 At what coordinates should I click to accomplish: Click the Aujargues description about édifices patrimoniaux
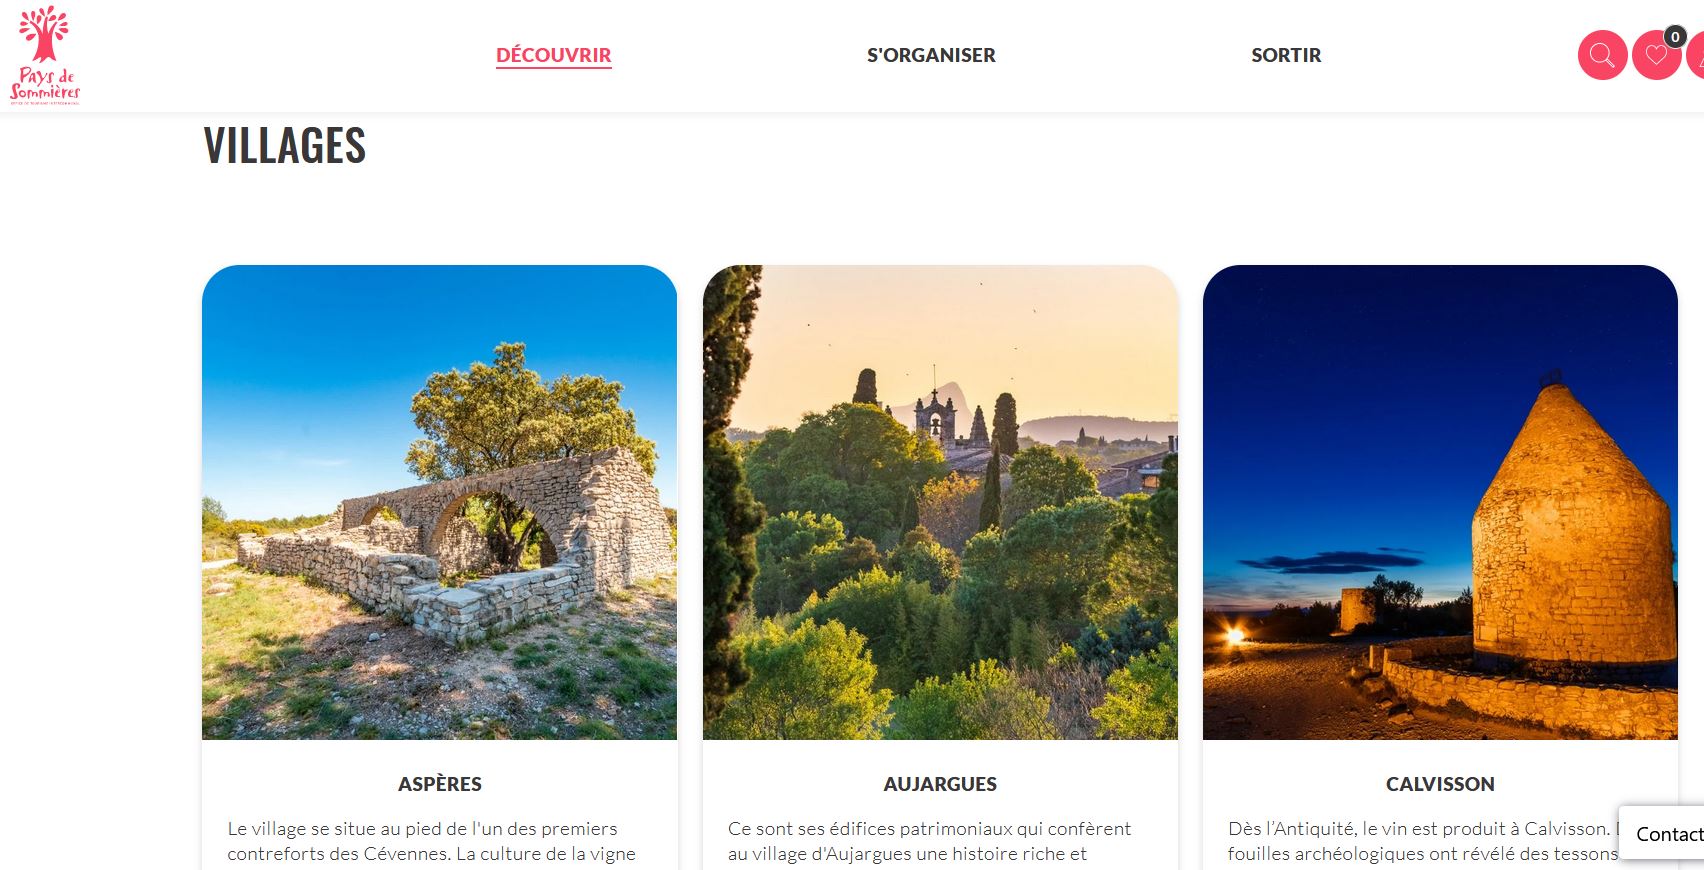click(929, 841)
